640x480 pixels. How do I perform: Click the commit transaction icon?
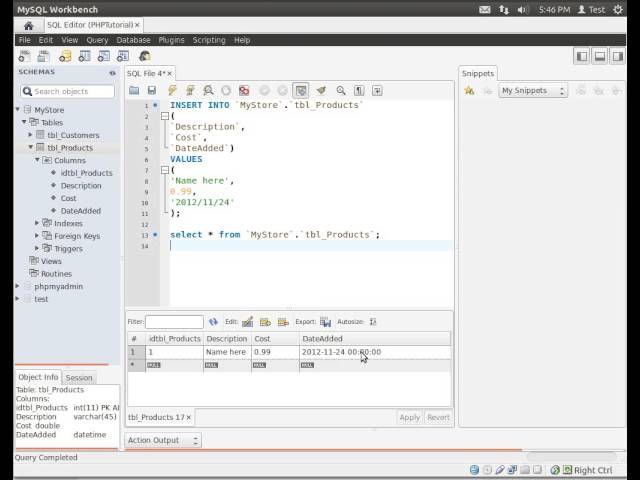264,90
